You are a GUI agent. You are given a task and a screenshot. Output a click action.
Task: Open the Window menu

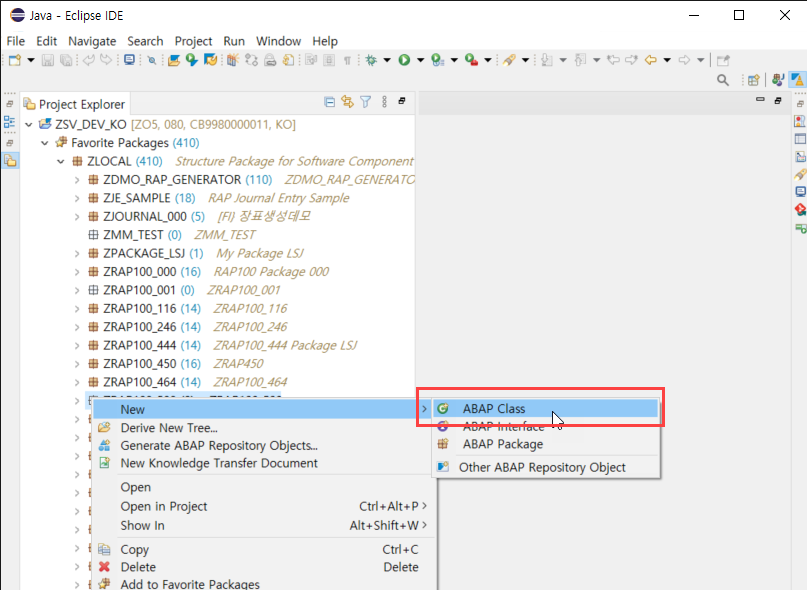pyautogui.click(x=278, y=41)
